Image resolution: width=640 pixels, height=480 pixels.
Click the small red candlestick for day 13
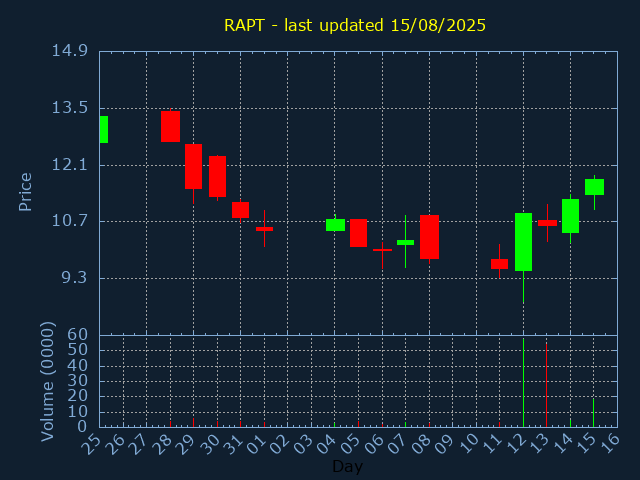tap(547, 223)
